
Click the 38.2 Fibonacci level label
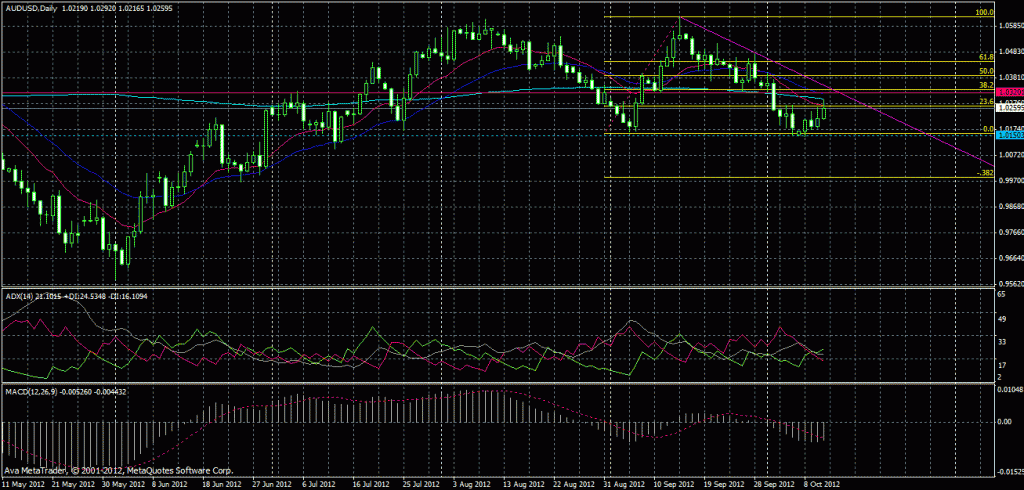click(985, 86)
